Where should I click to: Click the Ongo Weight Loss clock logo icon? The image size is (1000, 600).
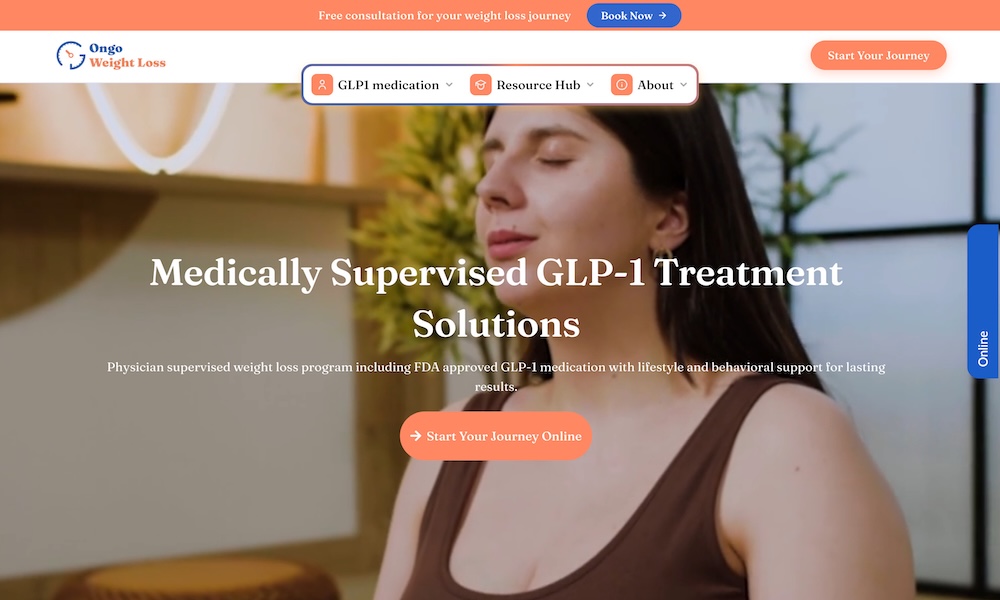(71, 55)
